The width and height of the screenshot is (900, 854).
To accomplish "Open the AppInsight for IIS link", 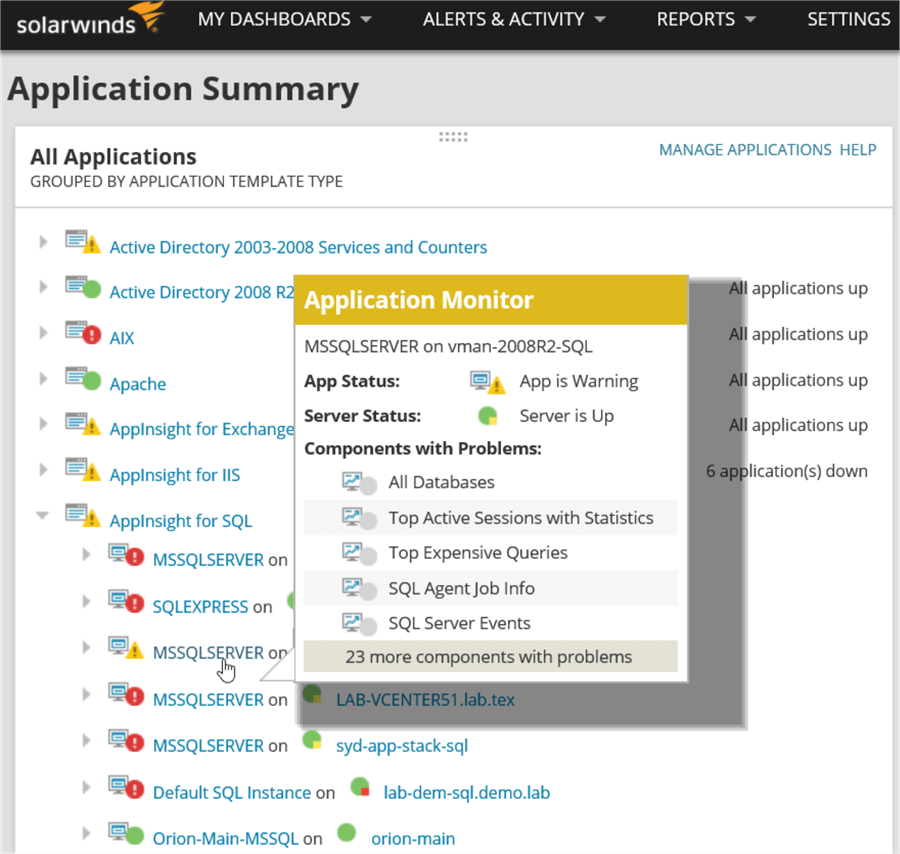I will coord(175,475).
